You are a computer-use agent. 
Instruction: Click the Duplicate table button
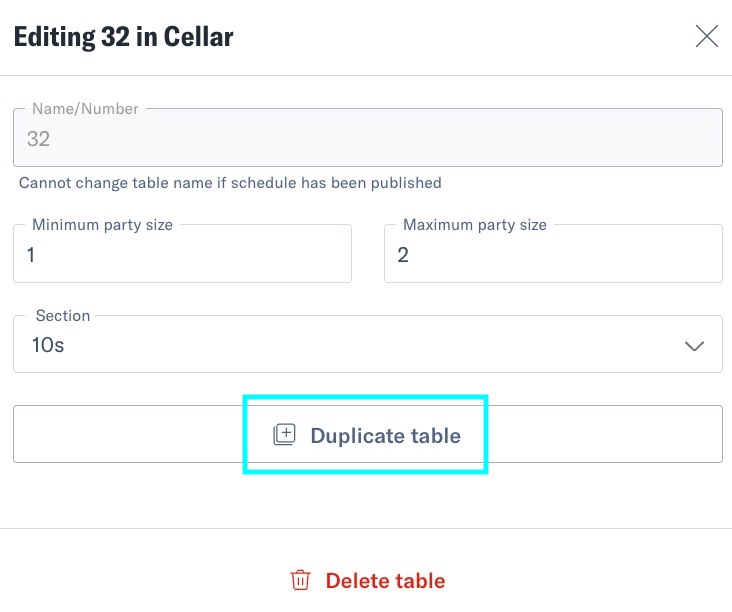click(368, 434)
